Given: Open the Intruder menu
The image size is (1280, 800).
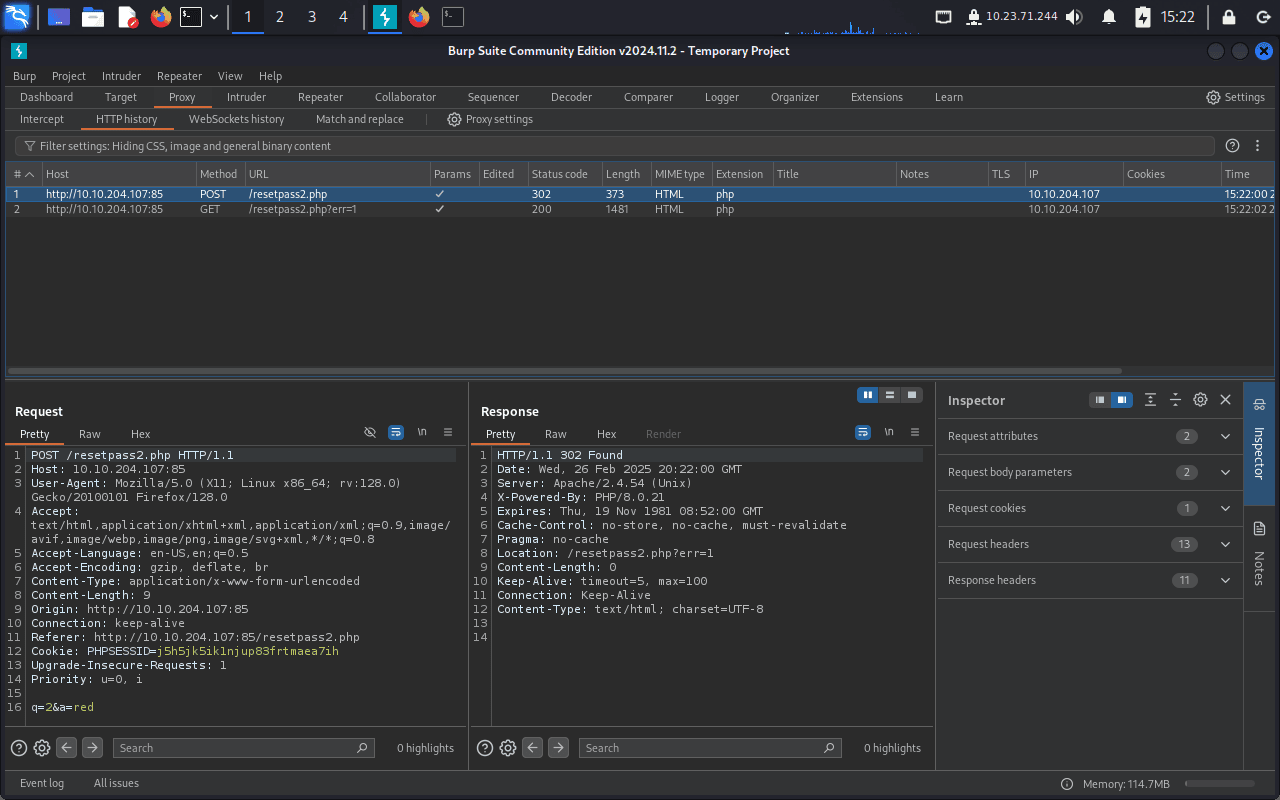Looking at the screenshot, I should pyautogui.click(x=121, y=76).
